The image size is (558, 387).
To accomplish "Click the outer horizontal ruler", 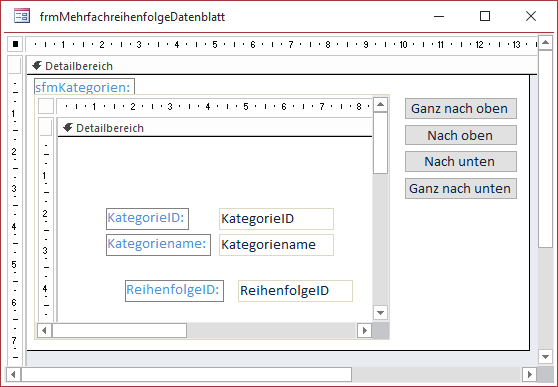I will 281,45.
